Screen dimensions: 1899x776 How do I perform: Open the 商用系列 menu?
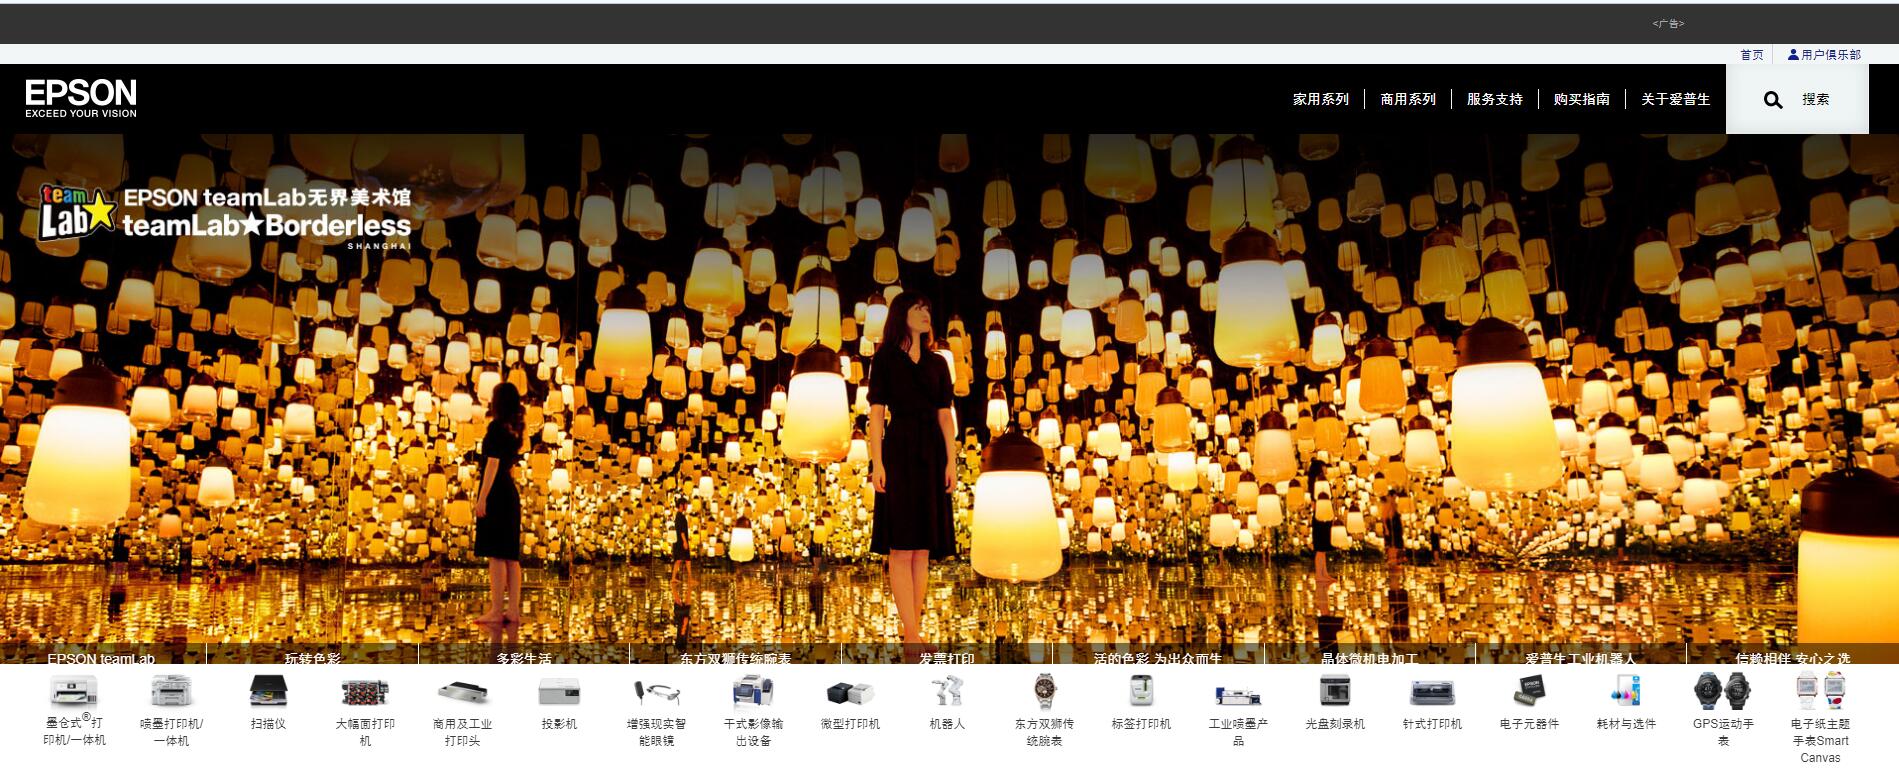(1408, 99)
